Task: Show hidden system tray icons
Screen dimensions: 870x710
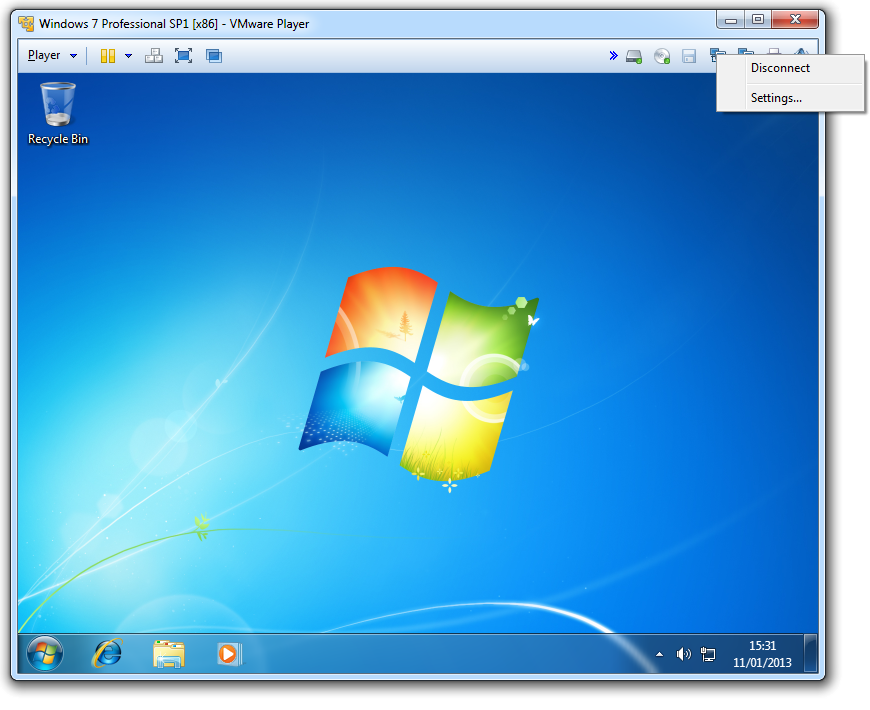Action: (x=658, y=654)
